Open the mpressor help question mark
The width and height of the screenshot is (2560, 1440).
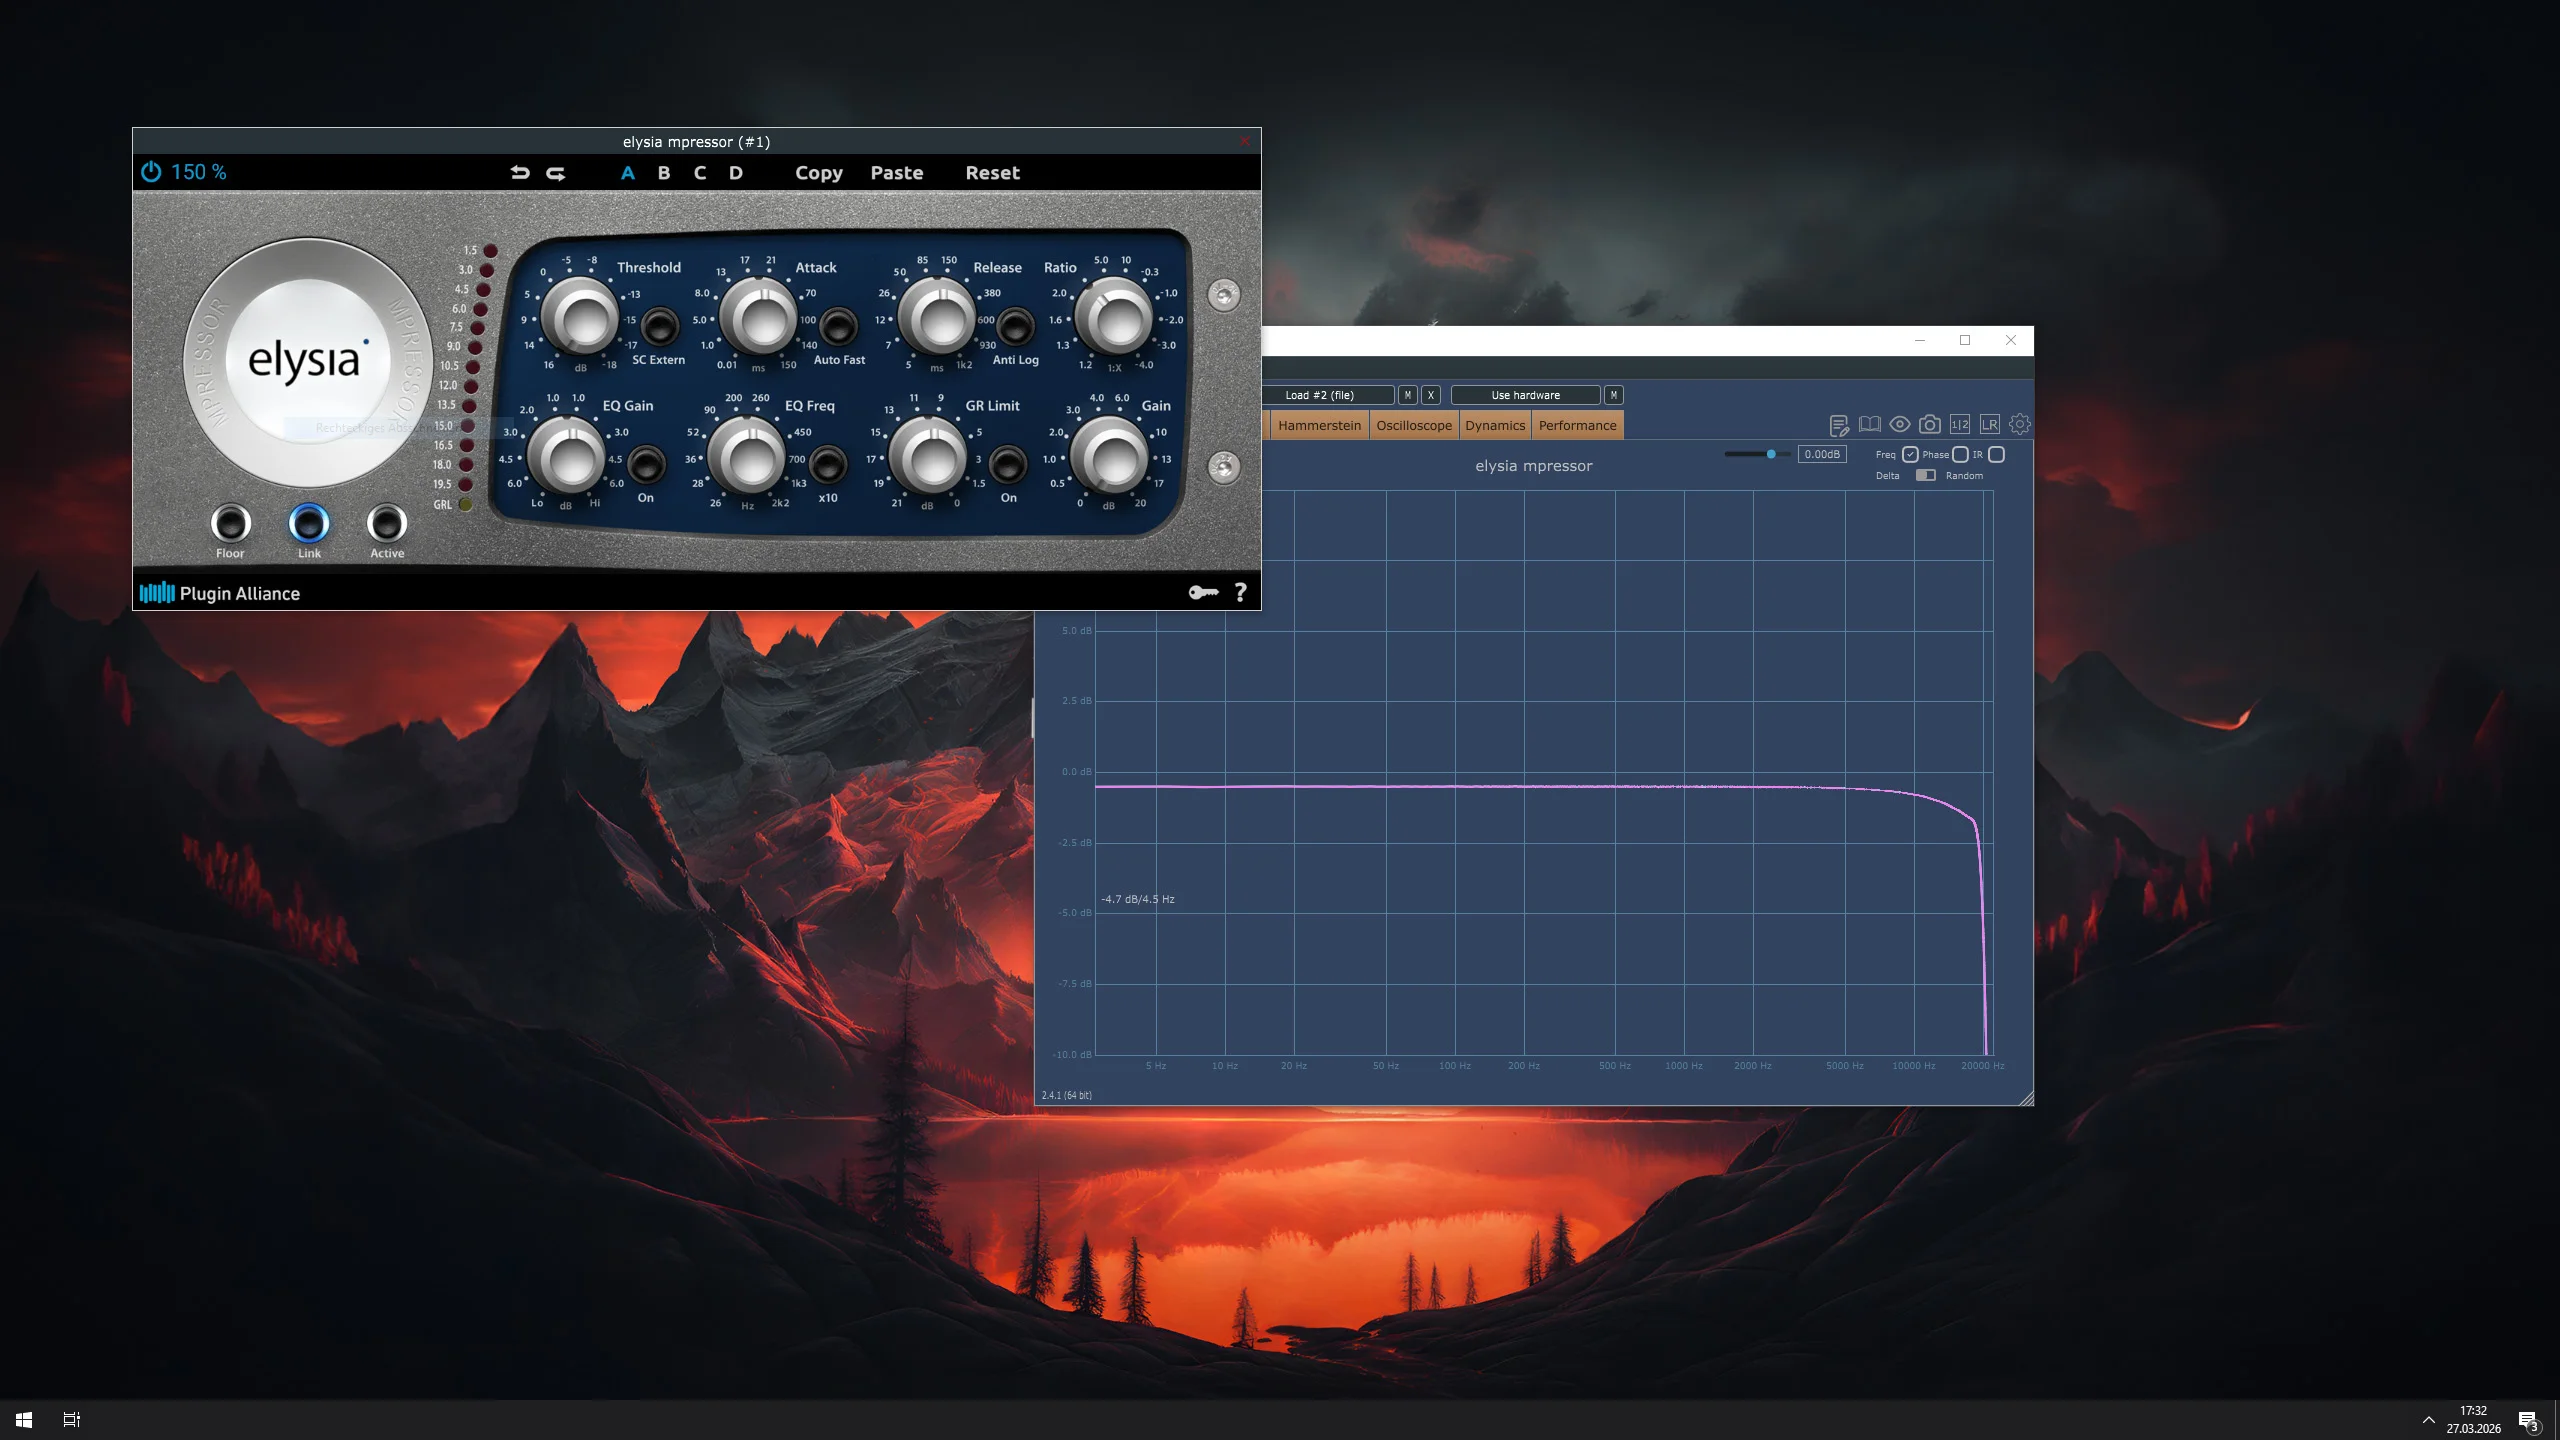[x=1241, y=593]
